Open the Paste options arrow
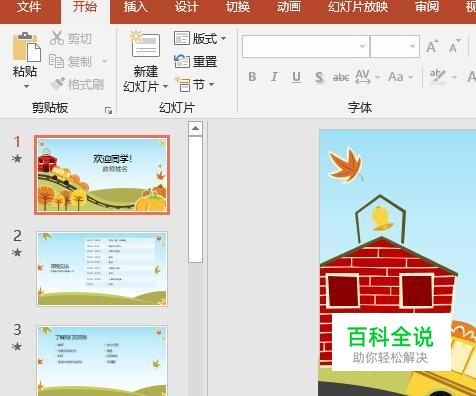Viewport: 476px width, 396px height. pos(26,86)
